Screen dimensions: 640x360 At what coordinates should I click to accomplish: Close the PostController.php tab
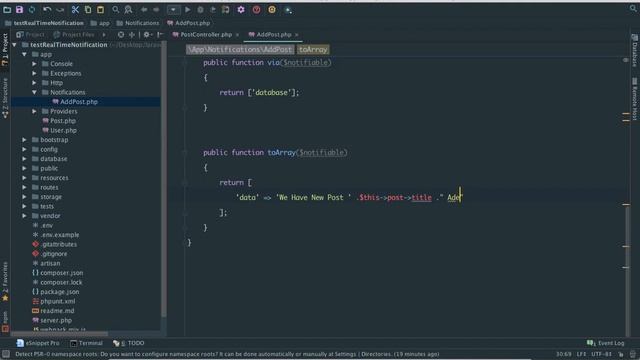(237, 35)
